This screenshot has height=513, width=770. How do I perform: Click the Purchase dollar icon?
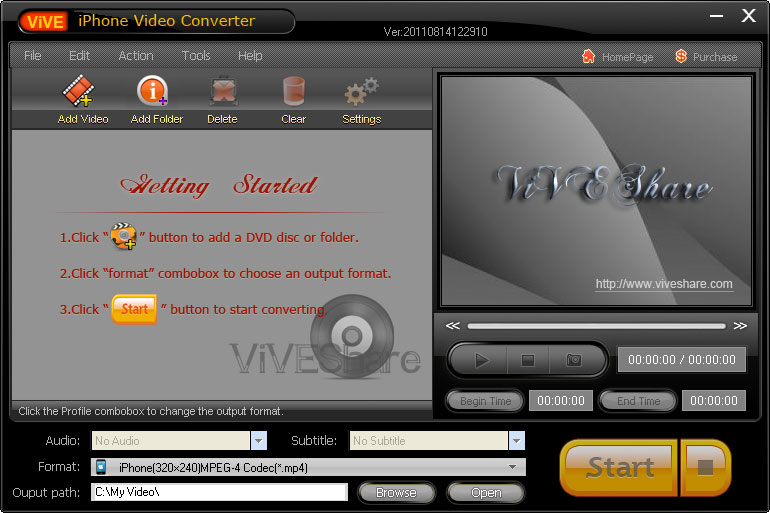[681, 56]
